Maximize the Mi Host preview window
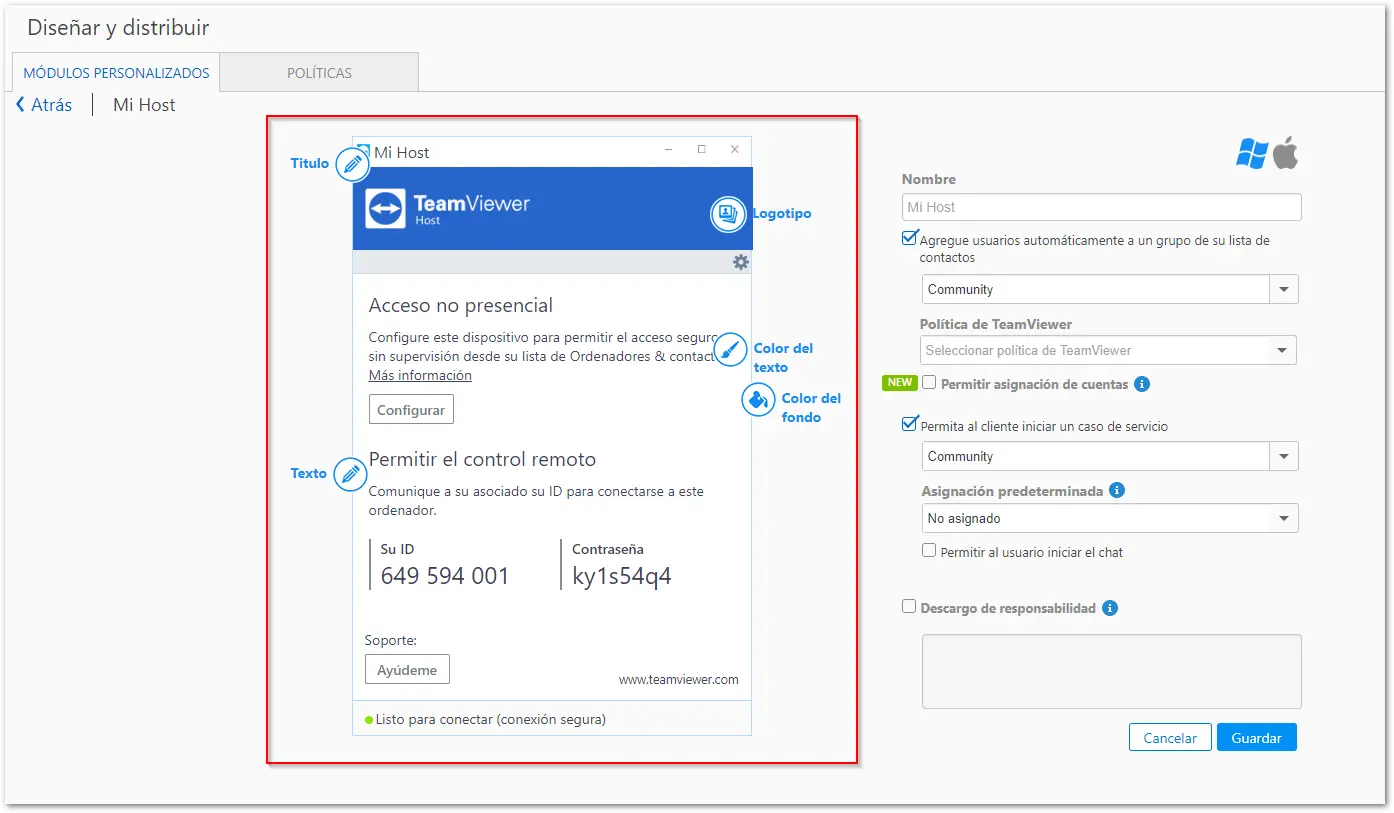 coord(701,149)
